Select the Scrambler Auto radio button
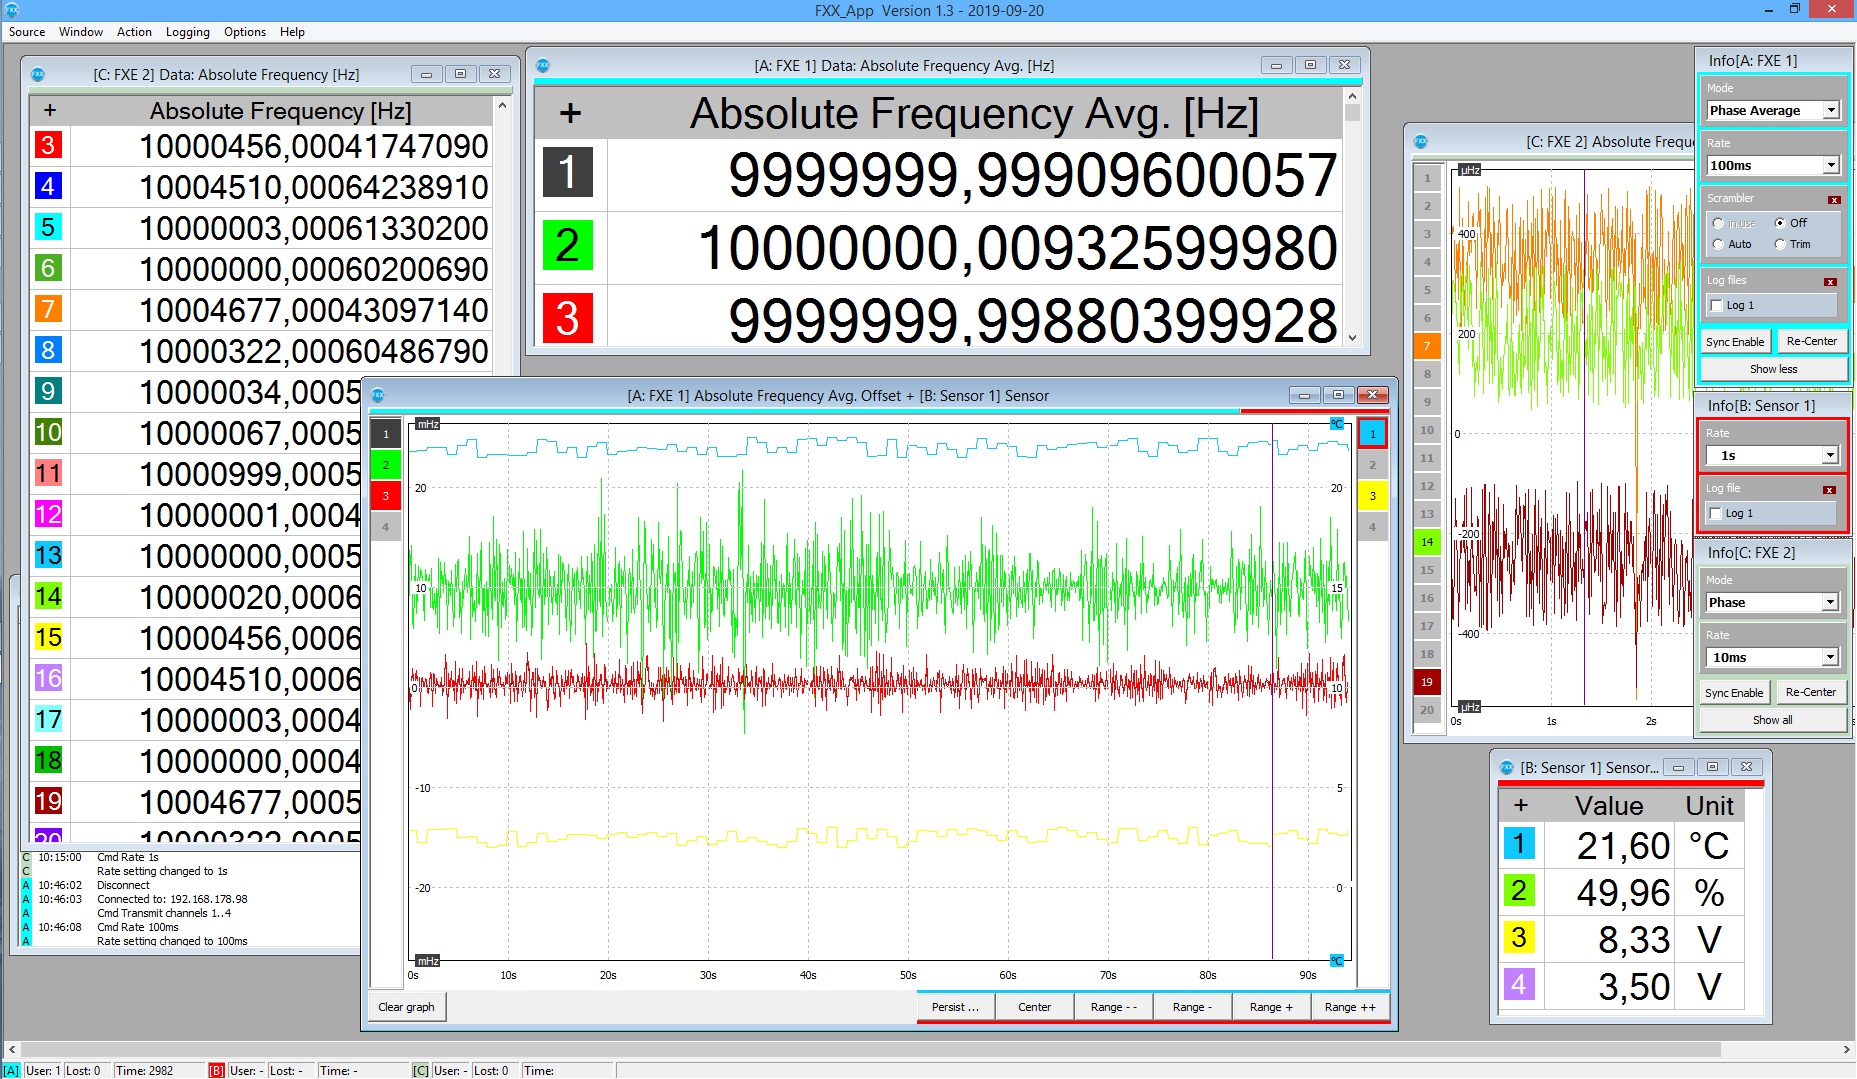The image size is (1857, 1079). (1718, 244)
